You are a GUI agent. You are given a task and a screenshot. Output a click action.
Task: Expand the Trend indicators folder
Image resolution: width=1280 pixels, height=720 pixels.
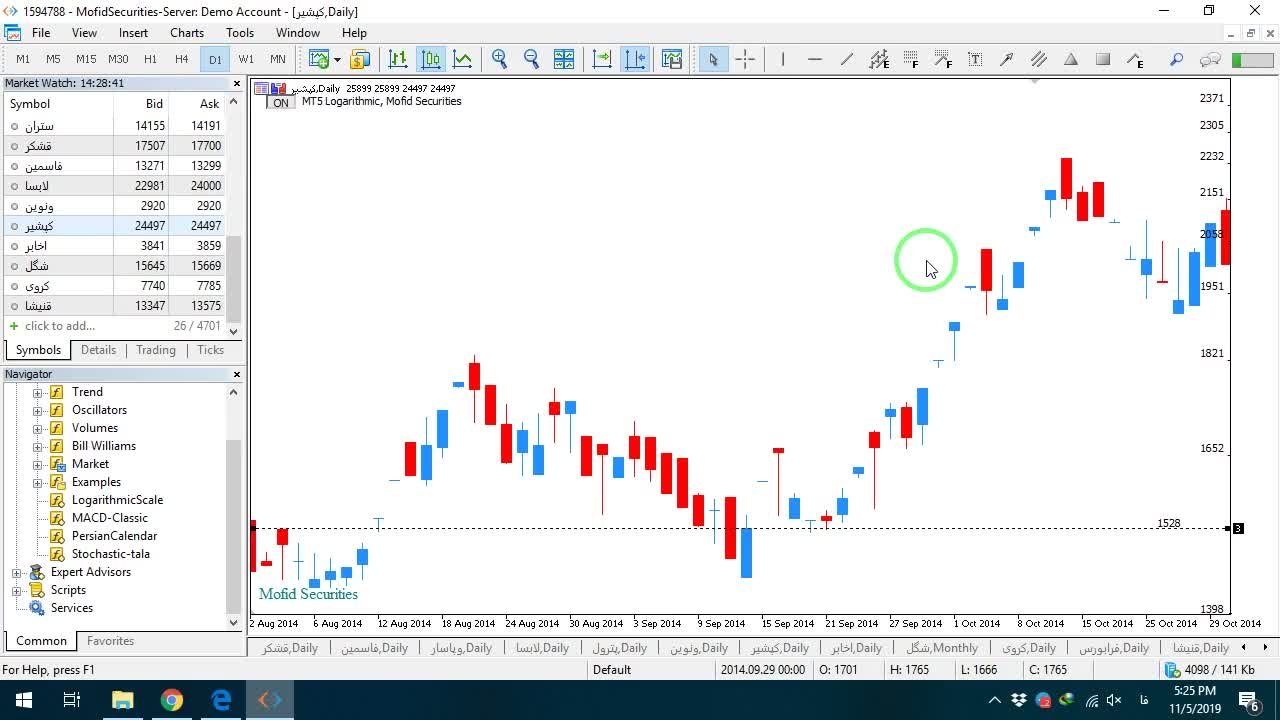coord(38,392)
